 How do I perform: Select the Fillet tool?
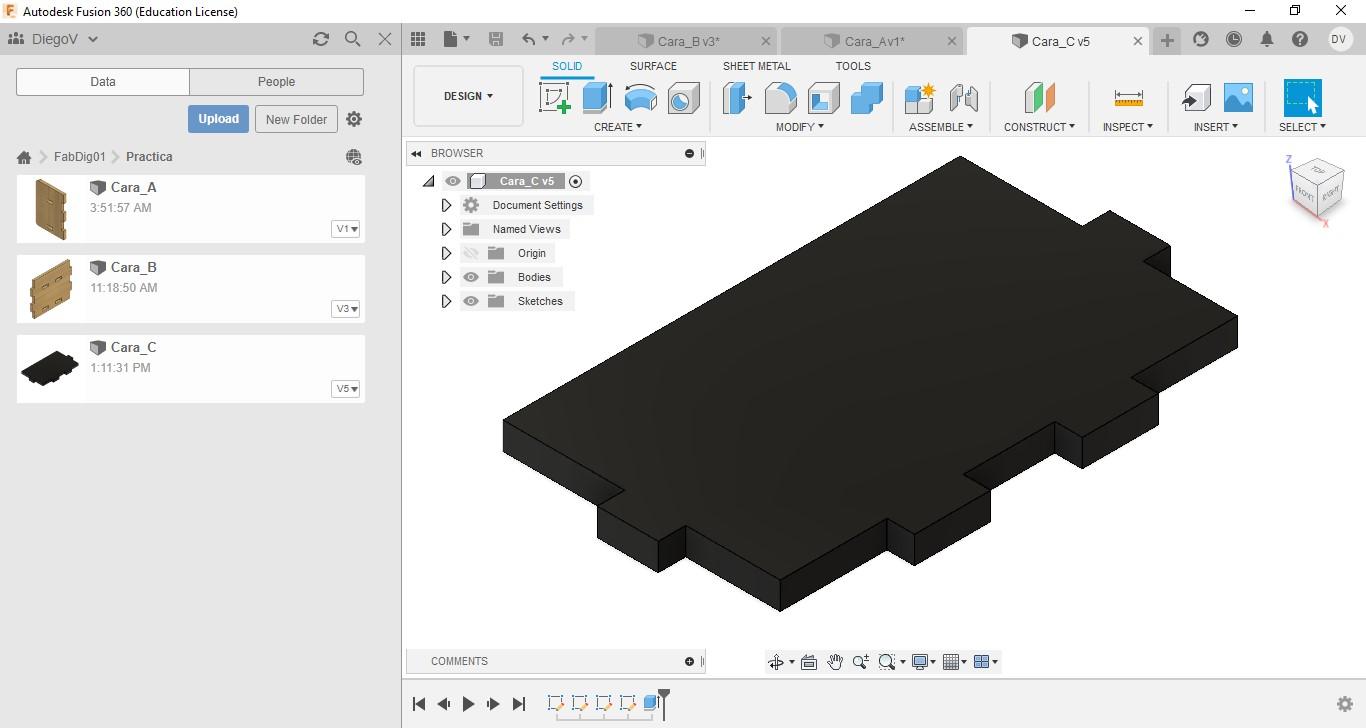780,98
